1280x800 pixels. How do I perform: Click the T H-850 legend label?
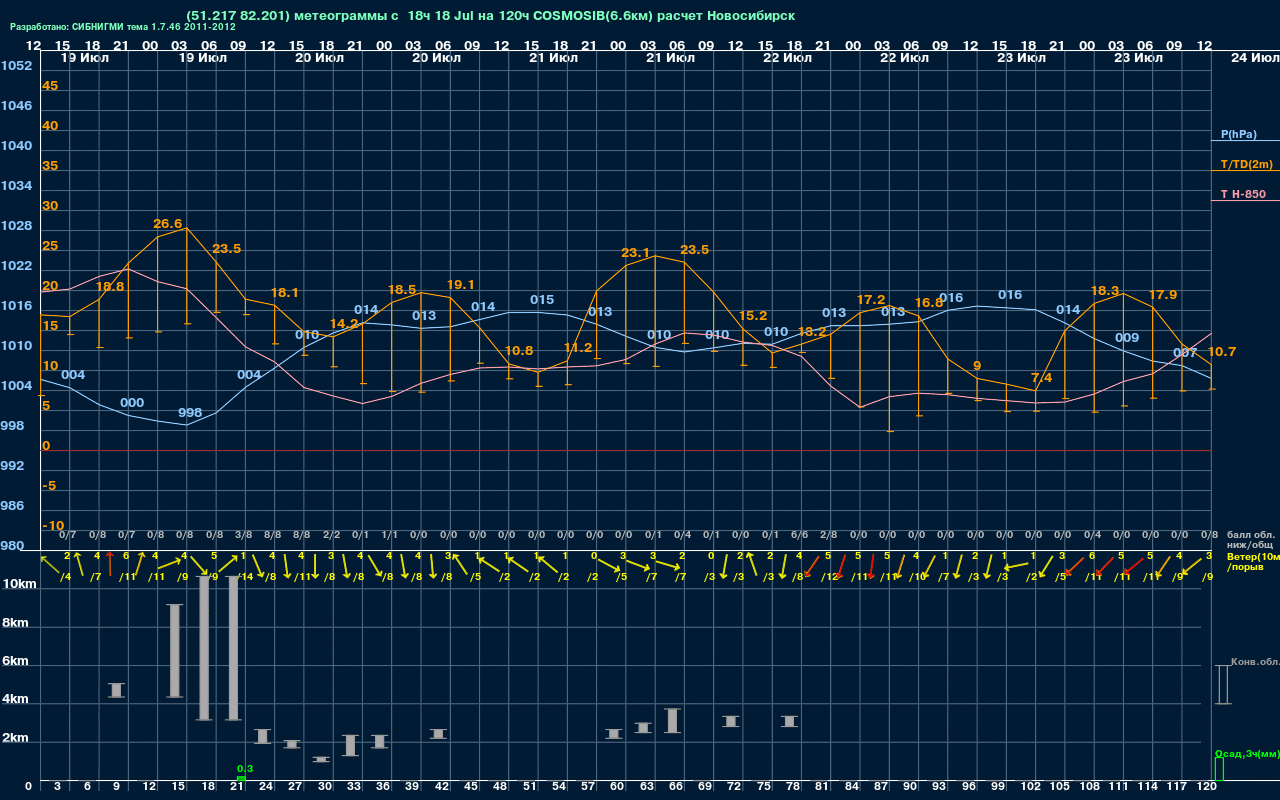1242,194
